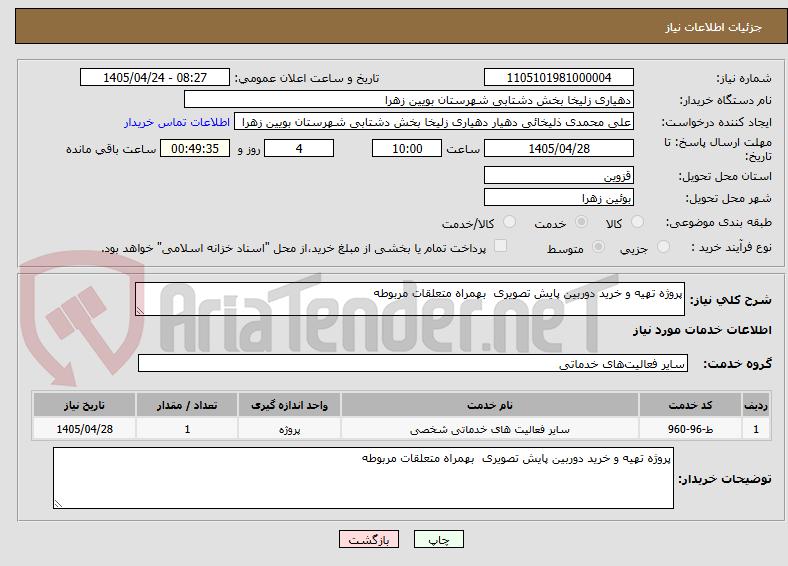Click the گروه خدمت field سایر فعالیت‌های خدماتی
This screenshot has width=788, height=566.
[x=413, y=363]
